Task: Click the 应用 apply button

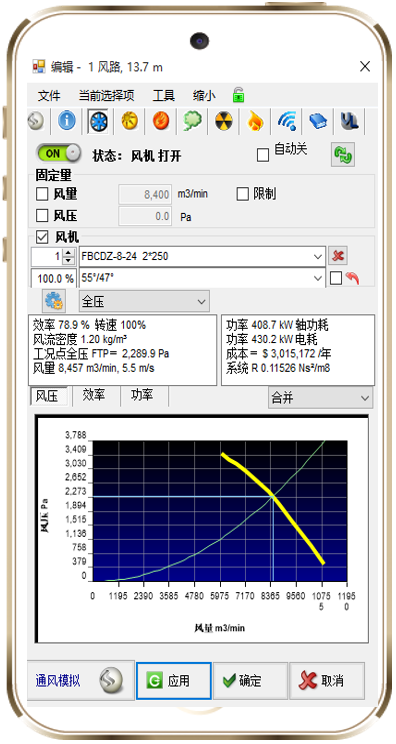Action: point(174,681)
